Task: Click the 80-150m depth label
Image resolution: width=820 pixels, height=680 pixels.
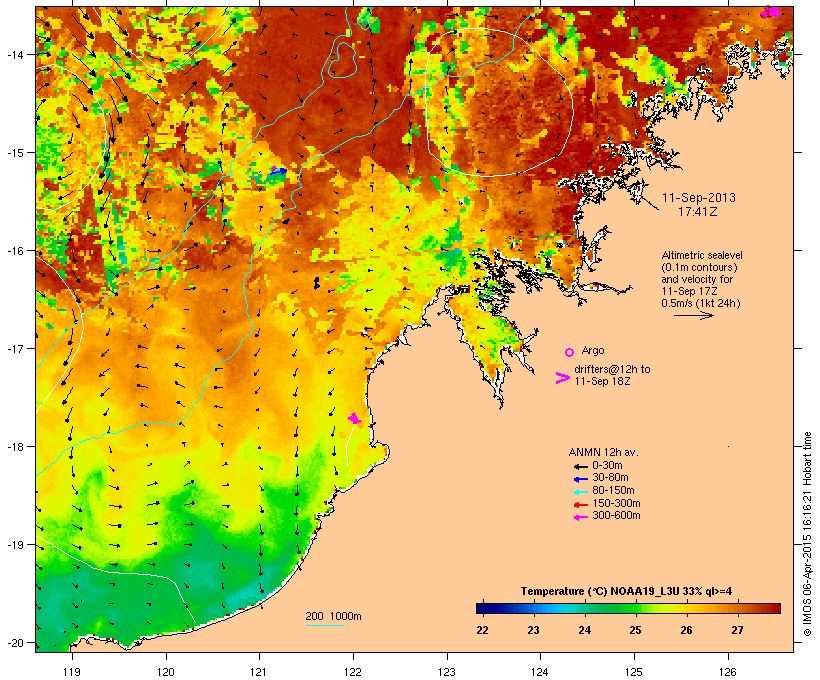Action: (x=613, y=491)
